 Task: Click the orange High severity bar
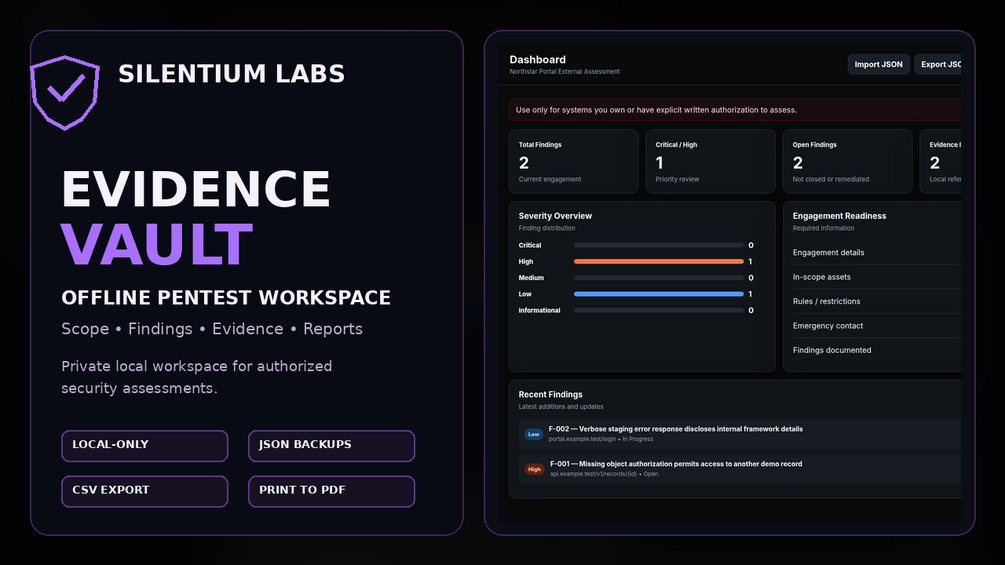[x=659, y=261]
